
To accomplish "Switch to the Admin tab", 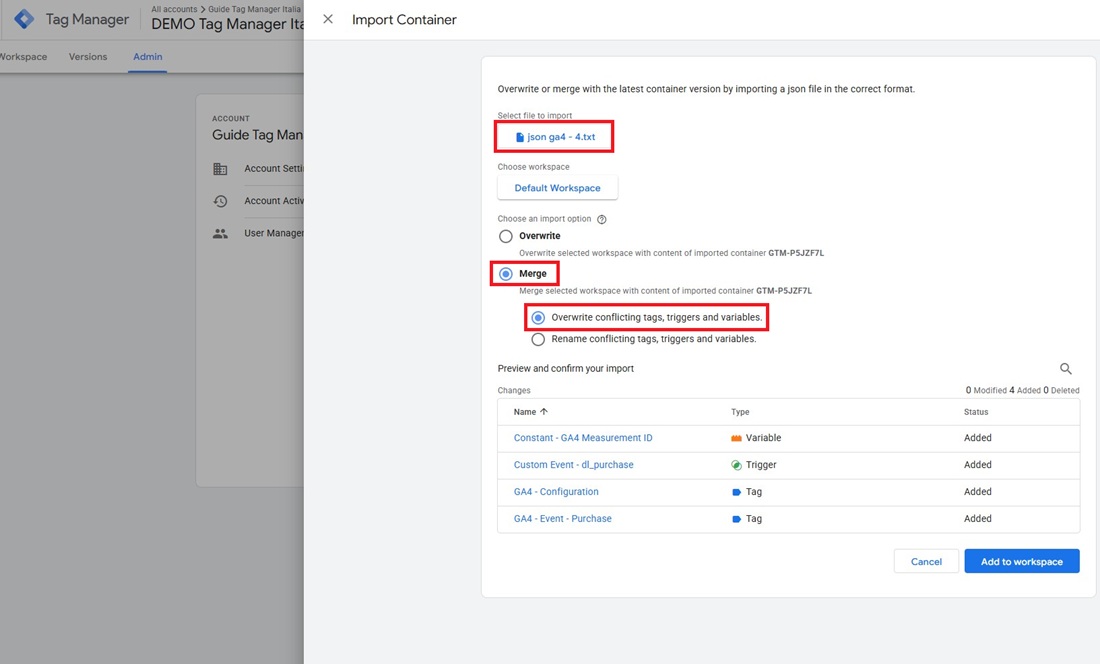I will pyautogui.click(x=147, y=57).
